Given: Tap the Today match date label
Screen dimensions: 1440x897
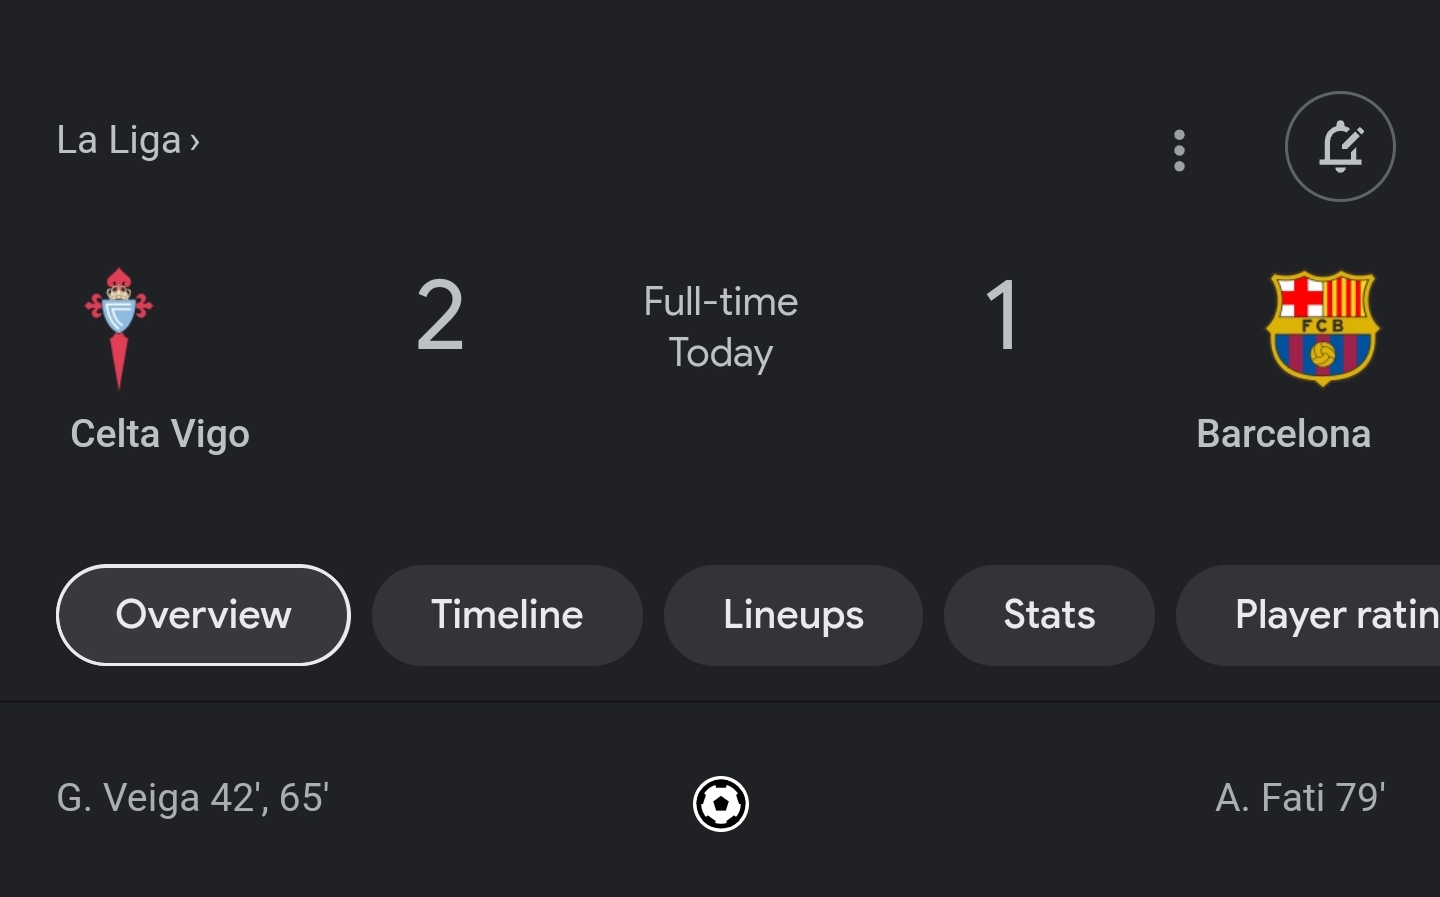Looking at the screenshot, I should click(720, 353).
